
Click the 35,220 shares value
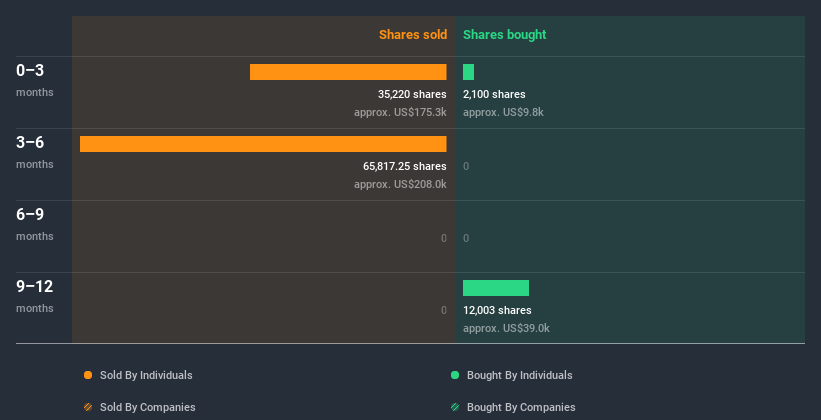click(x=412, y=94)
